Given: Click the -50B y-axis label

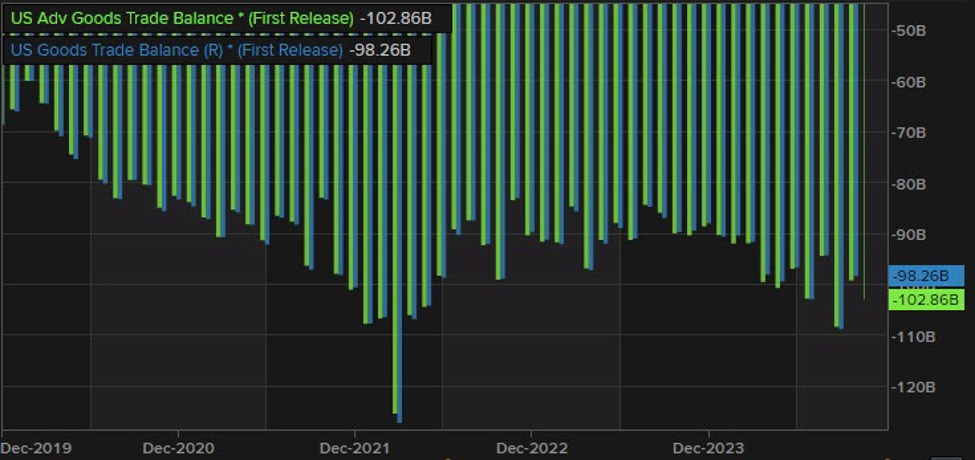Looking at the screenshot, I should (909, 30).
